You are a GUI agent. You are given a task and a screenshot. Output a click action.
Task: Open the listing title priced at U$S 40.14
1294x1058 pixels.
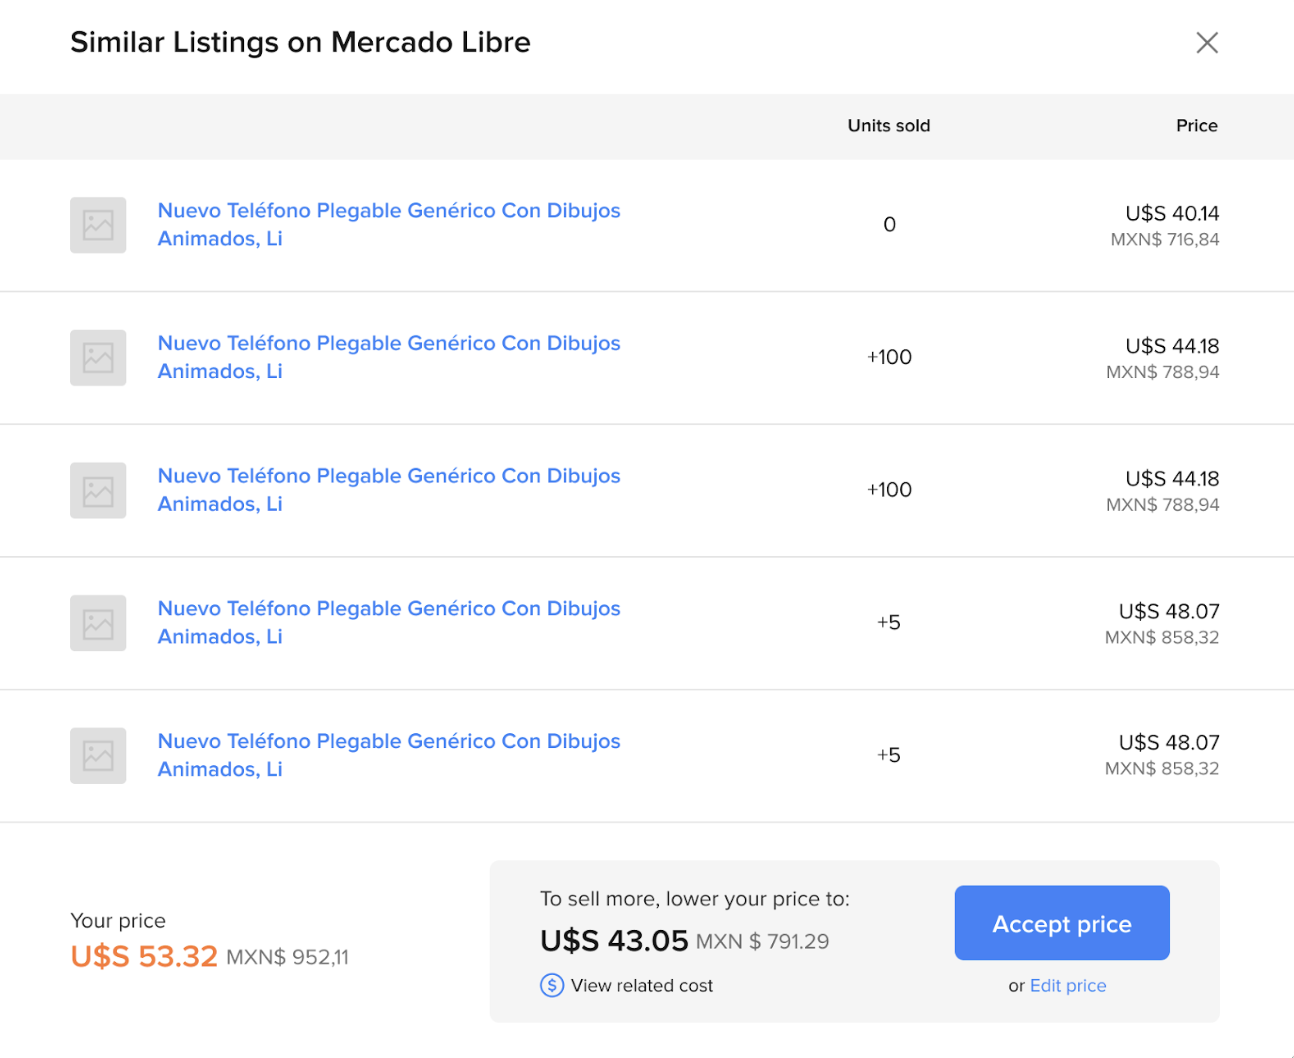pos(389,224)
